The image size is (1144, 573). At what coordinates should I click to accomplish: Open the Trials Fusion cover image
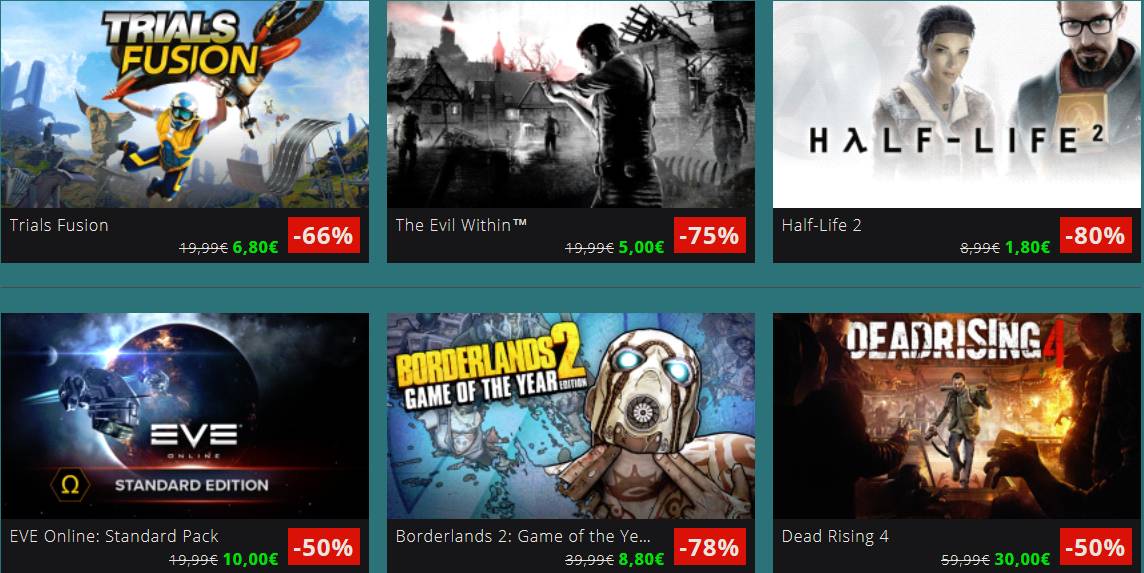185,104
